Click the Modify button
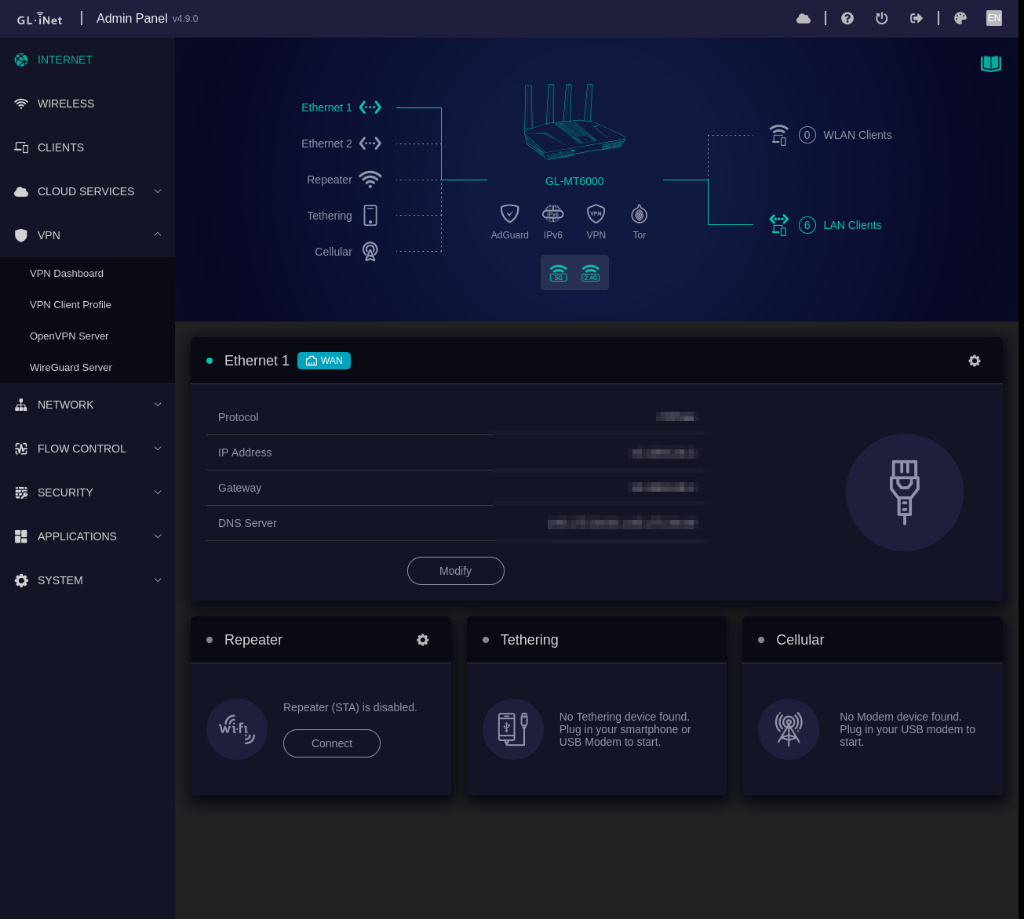1024x919 pixels. tap(455, 571)
